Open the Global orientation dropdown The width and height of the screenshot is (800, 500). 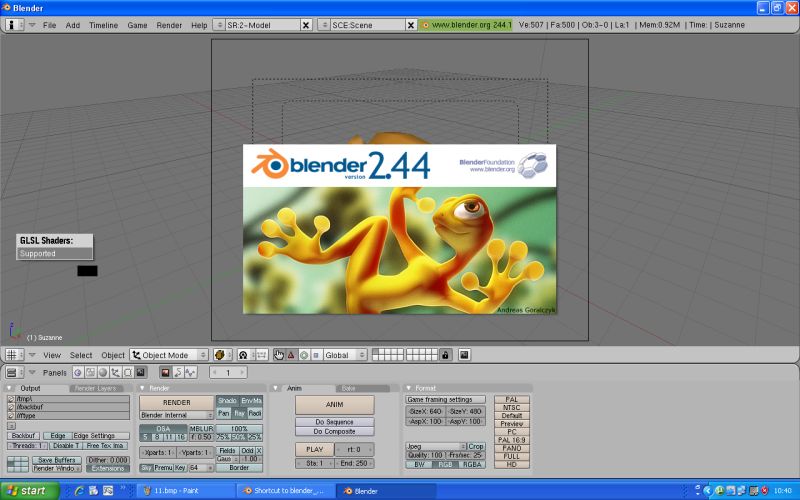pyautogui.click(x=345, y=355)
